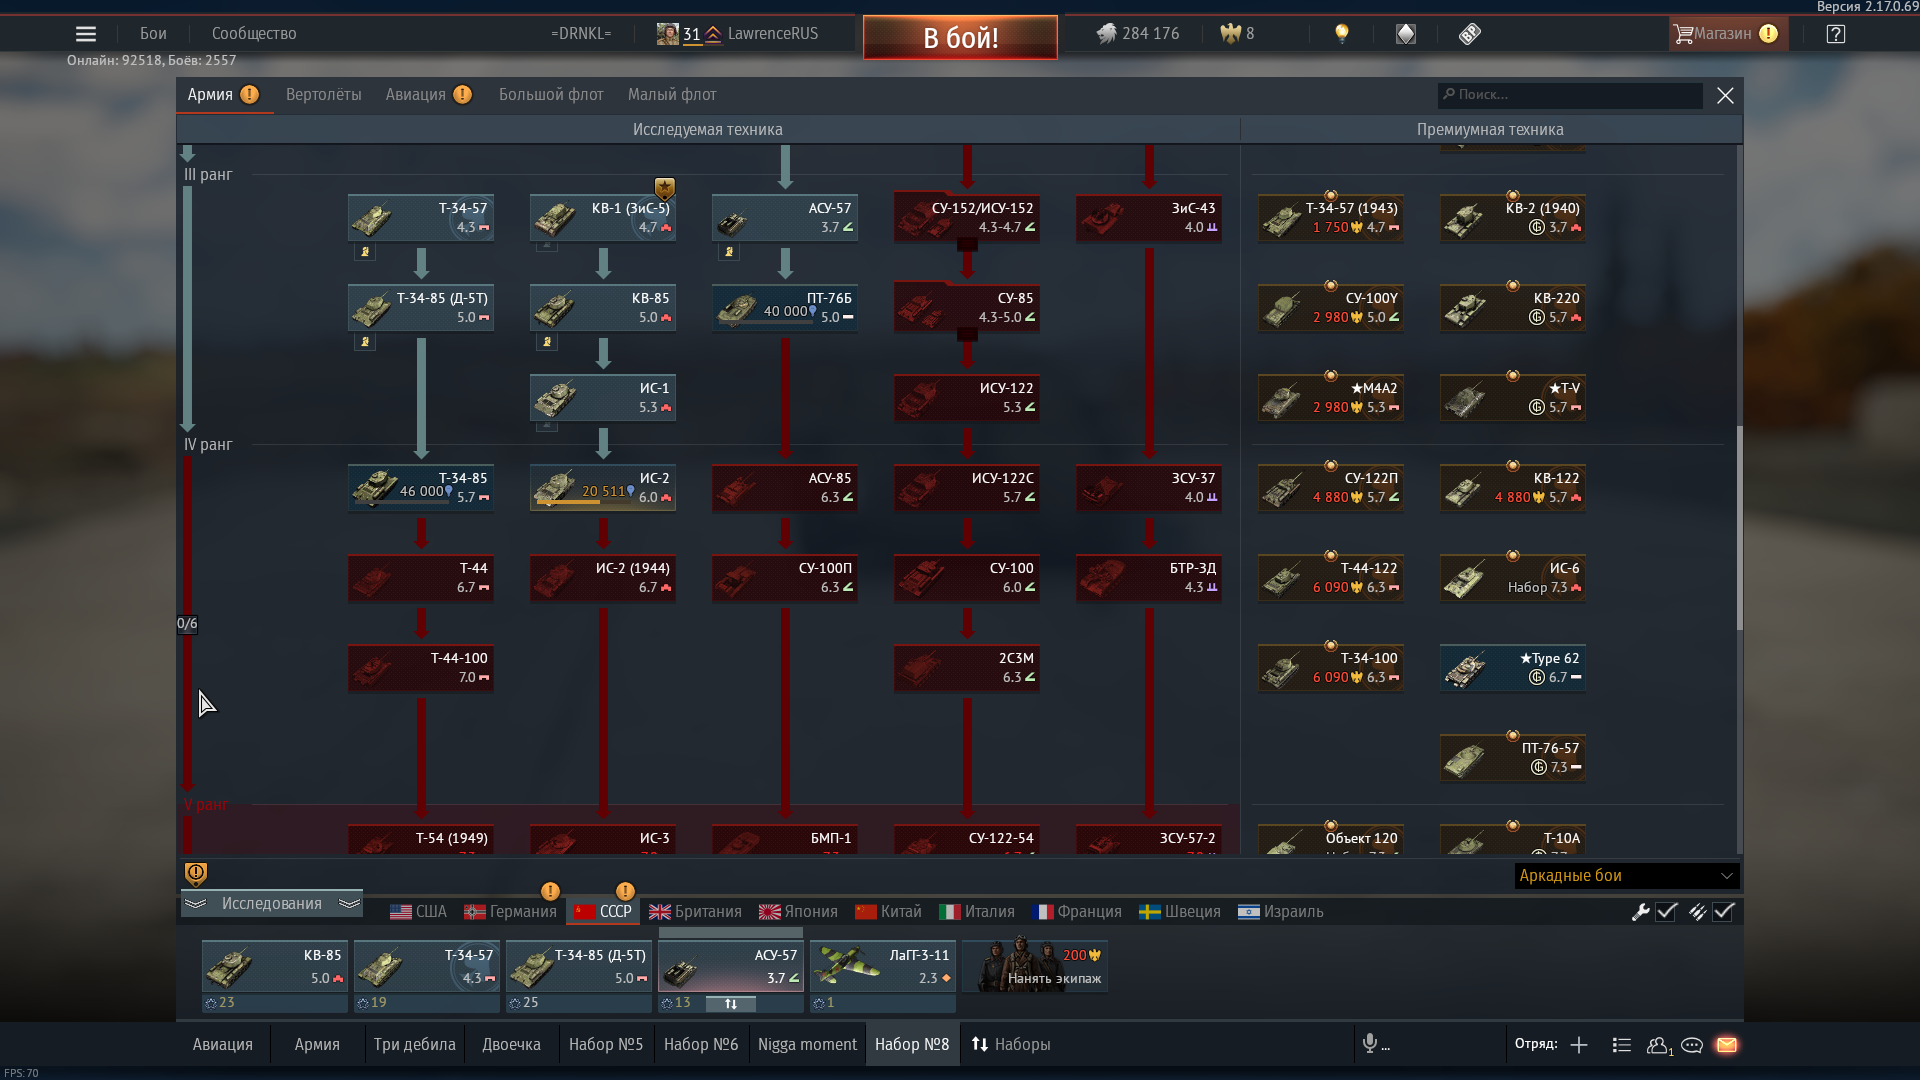This screenshot has height=1080, width=1920.
Task: Select the ПТ-76Б vehicle card
Action: coord(785,308)
